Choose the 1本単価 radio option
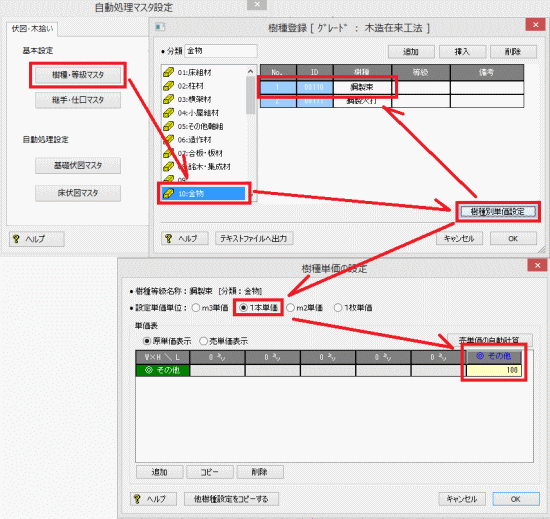Screen dimensions: 550x519 click(x=243, y=308)
